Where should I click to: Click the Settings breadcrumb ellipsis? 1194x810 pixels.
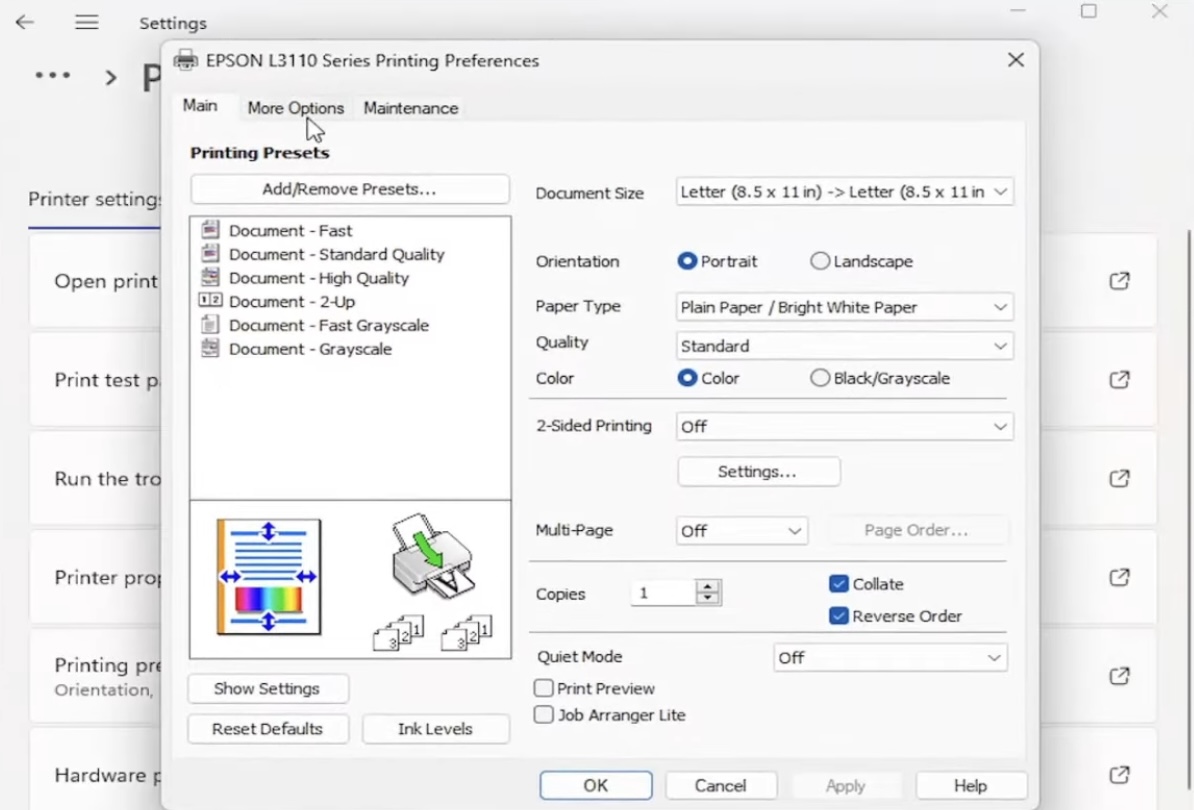pos(53,75)
